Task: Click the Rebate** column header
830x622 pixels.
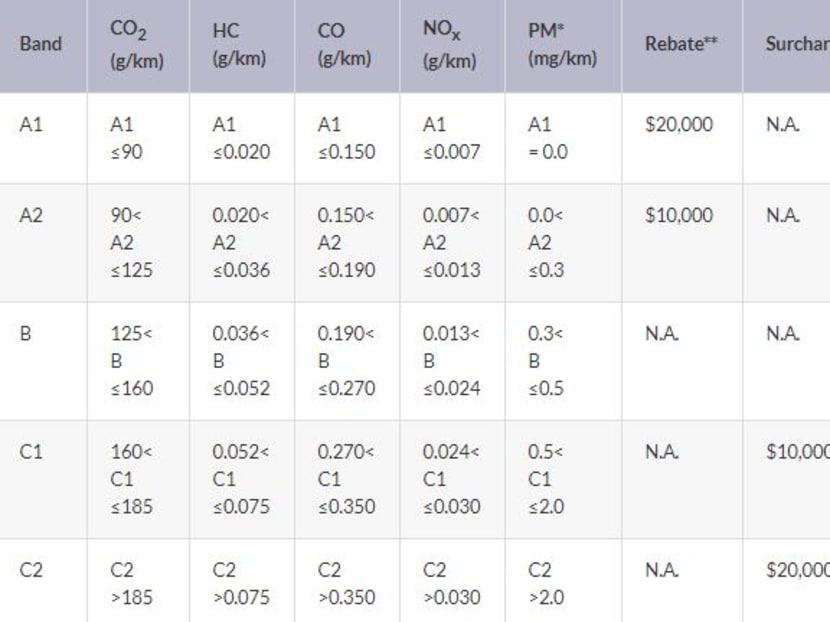Action: (x=682, y=44)
